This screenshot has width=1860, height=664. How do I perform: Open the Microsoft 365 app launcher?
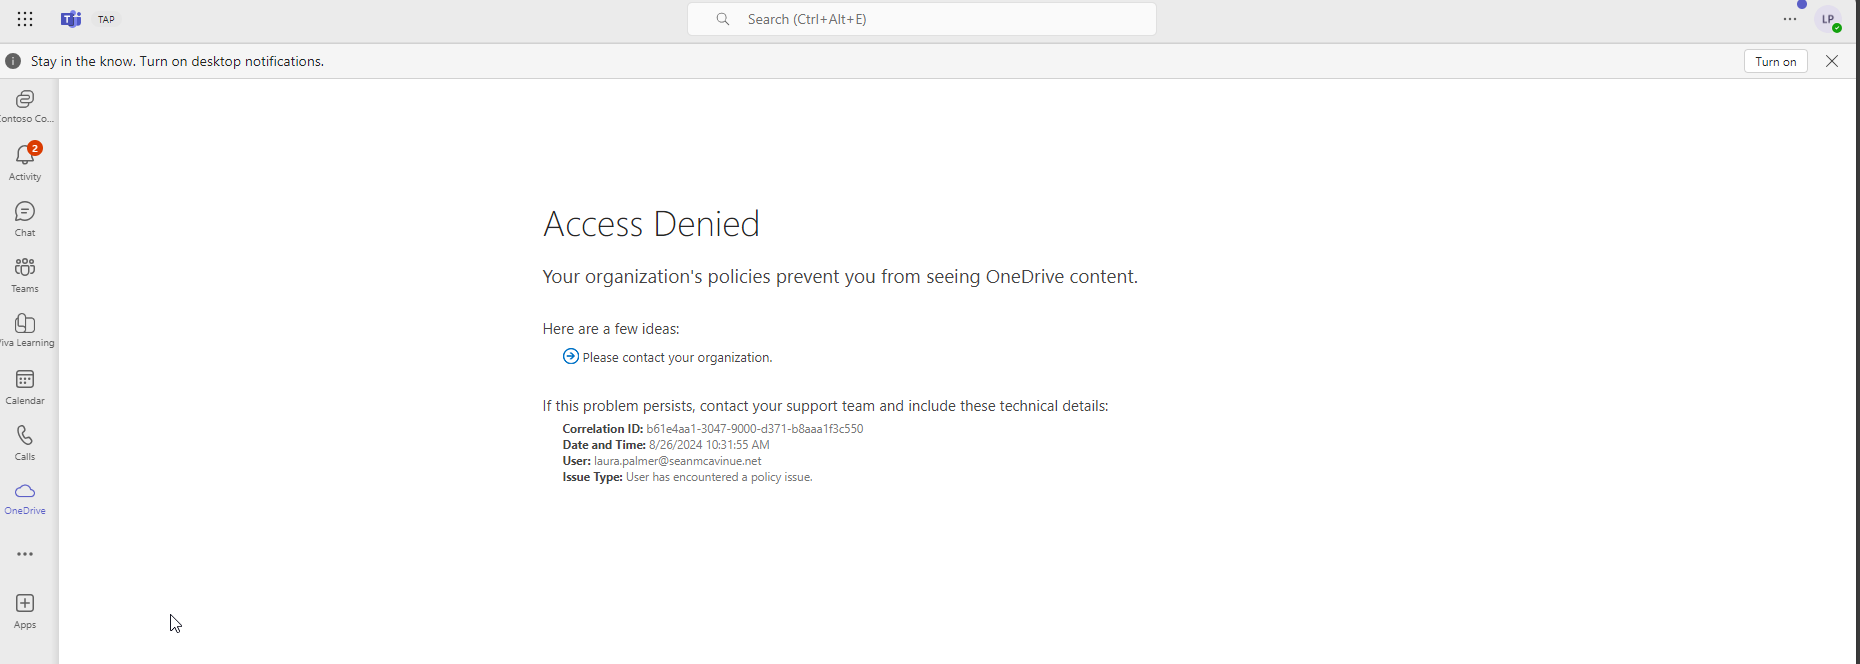pos(24,19)
